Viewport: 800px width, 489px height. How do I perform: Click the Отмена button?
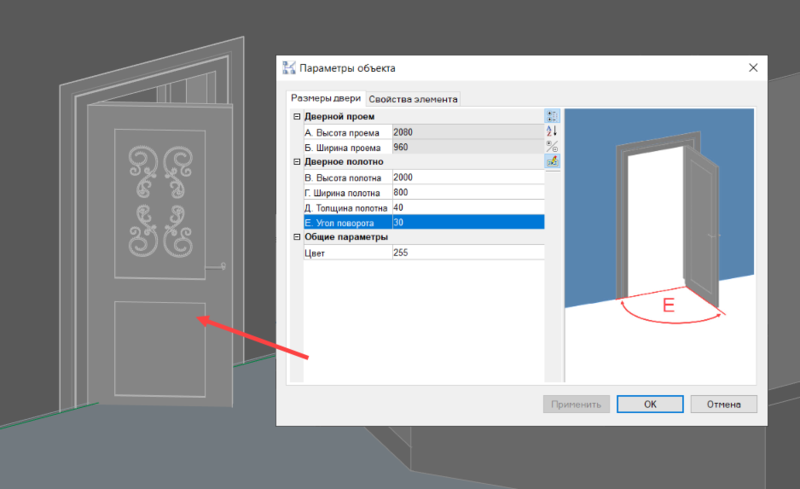[x=723, y=404]
